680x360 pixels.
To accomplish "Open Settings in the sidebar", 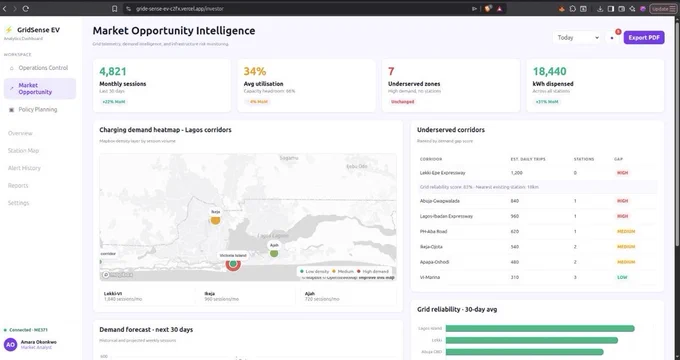I will (x=19, y=203).
